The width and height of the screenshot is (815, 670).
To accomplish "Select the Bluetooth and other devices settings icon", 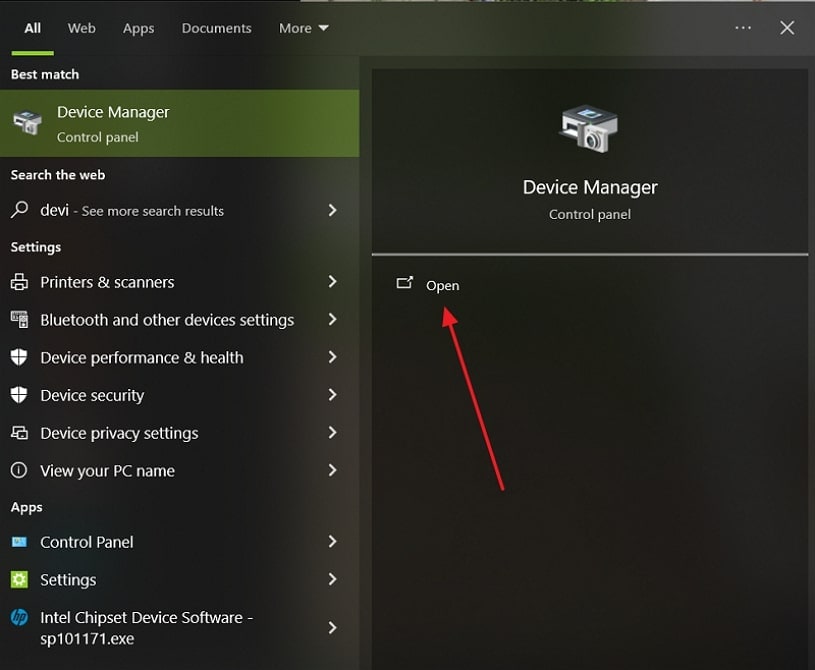I will (18, 320).
